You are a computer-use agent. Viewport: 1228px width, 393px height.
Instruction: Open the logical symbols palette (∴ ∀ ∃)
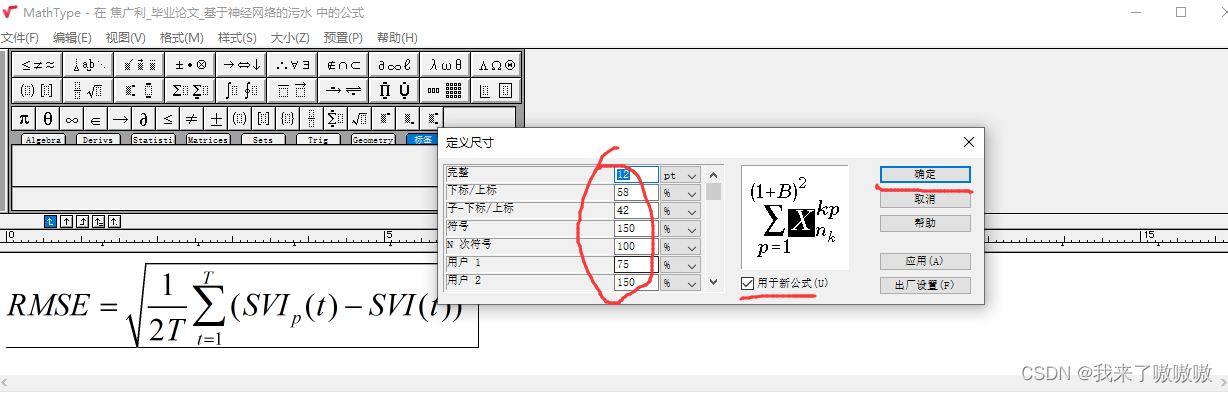point(292,65)
